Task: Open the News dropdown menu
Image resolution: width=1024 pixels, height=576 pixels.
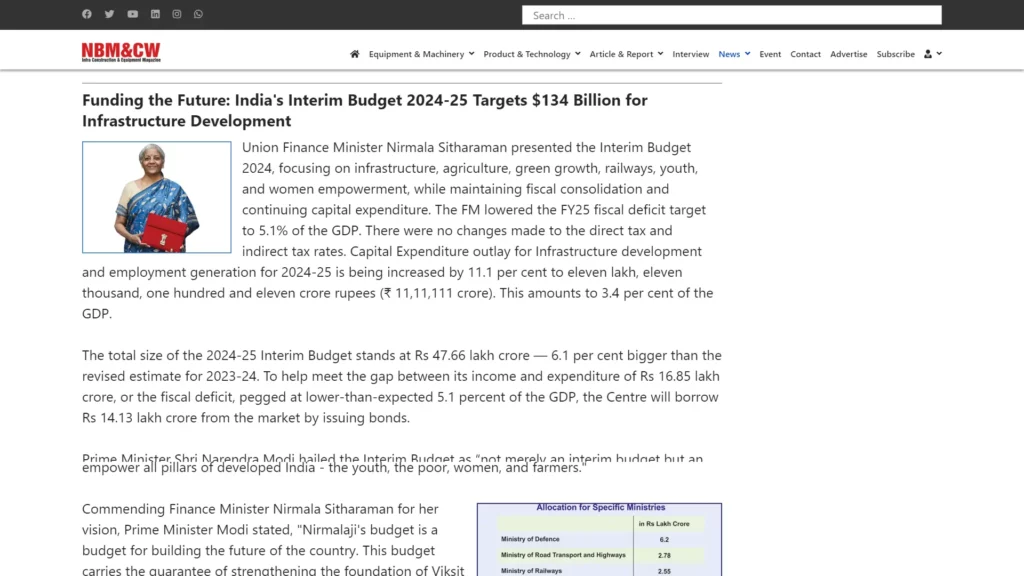Action: point(734,54)
